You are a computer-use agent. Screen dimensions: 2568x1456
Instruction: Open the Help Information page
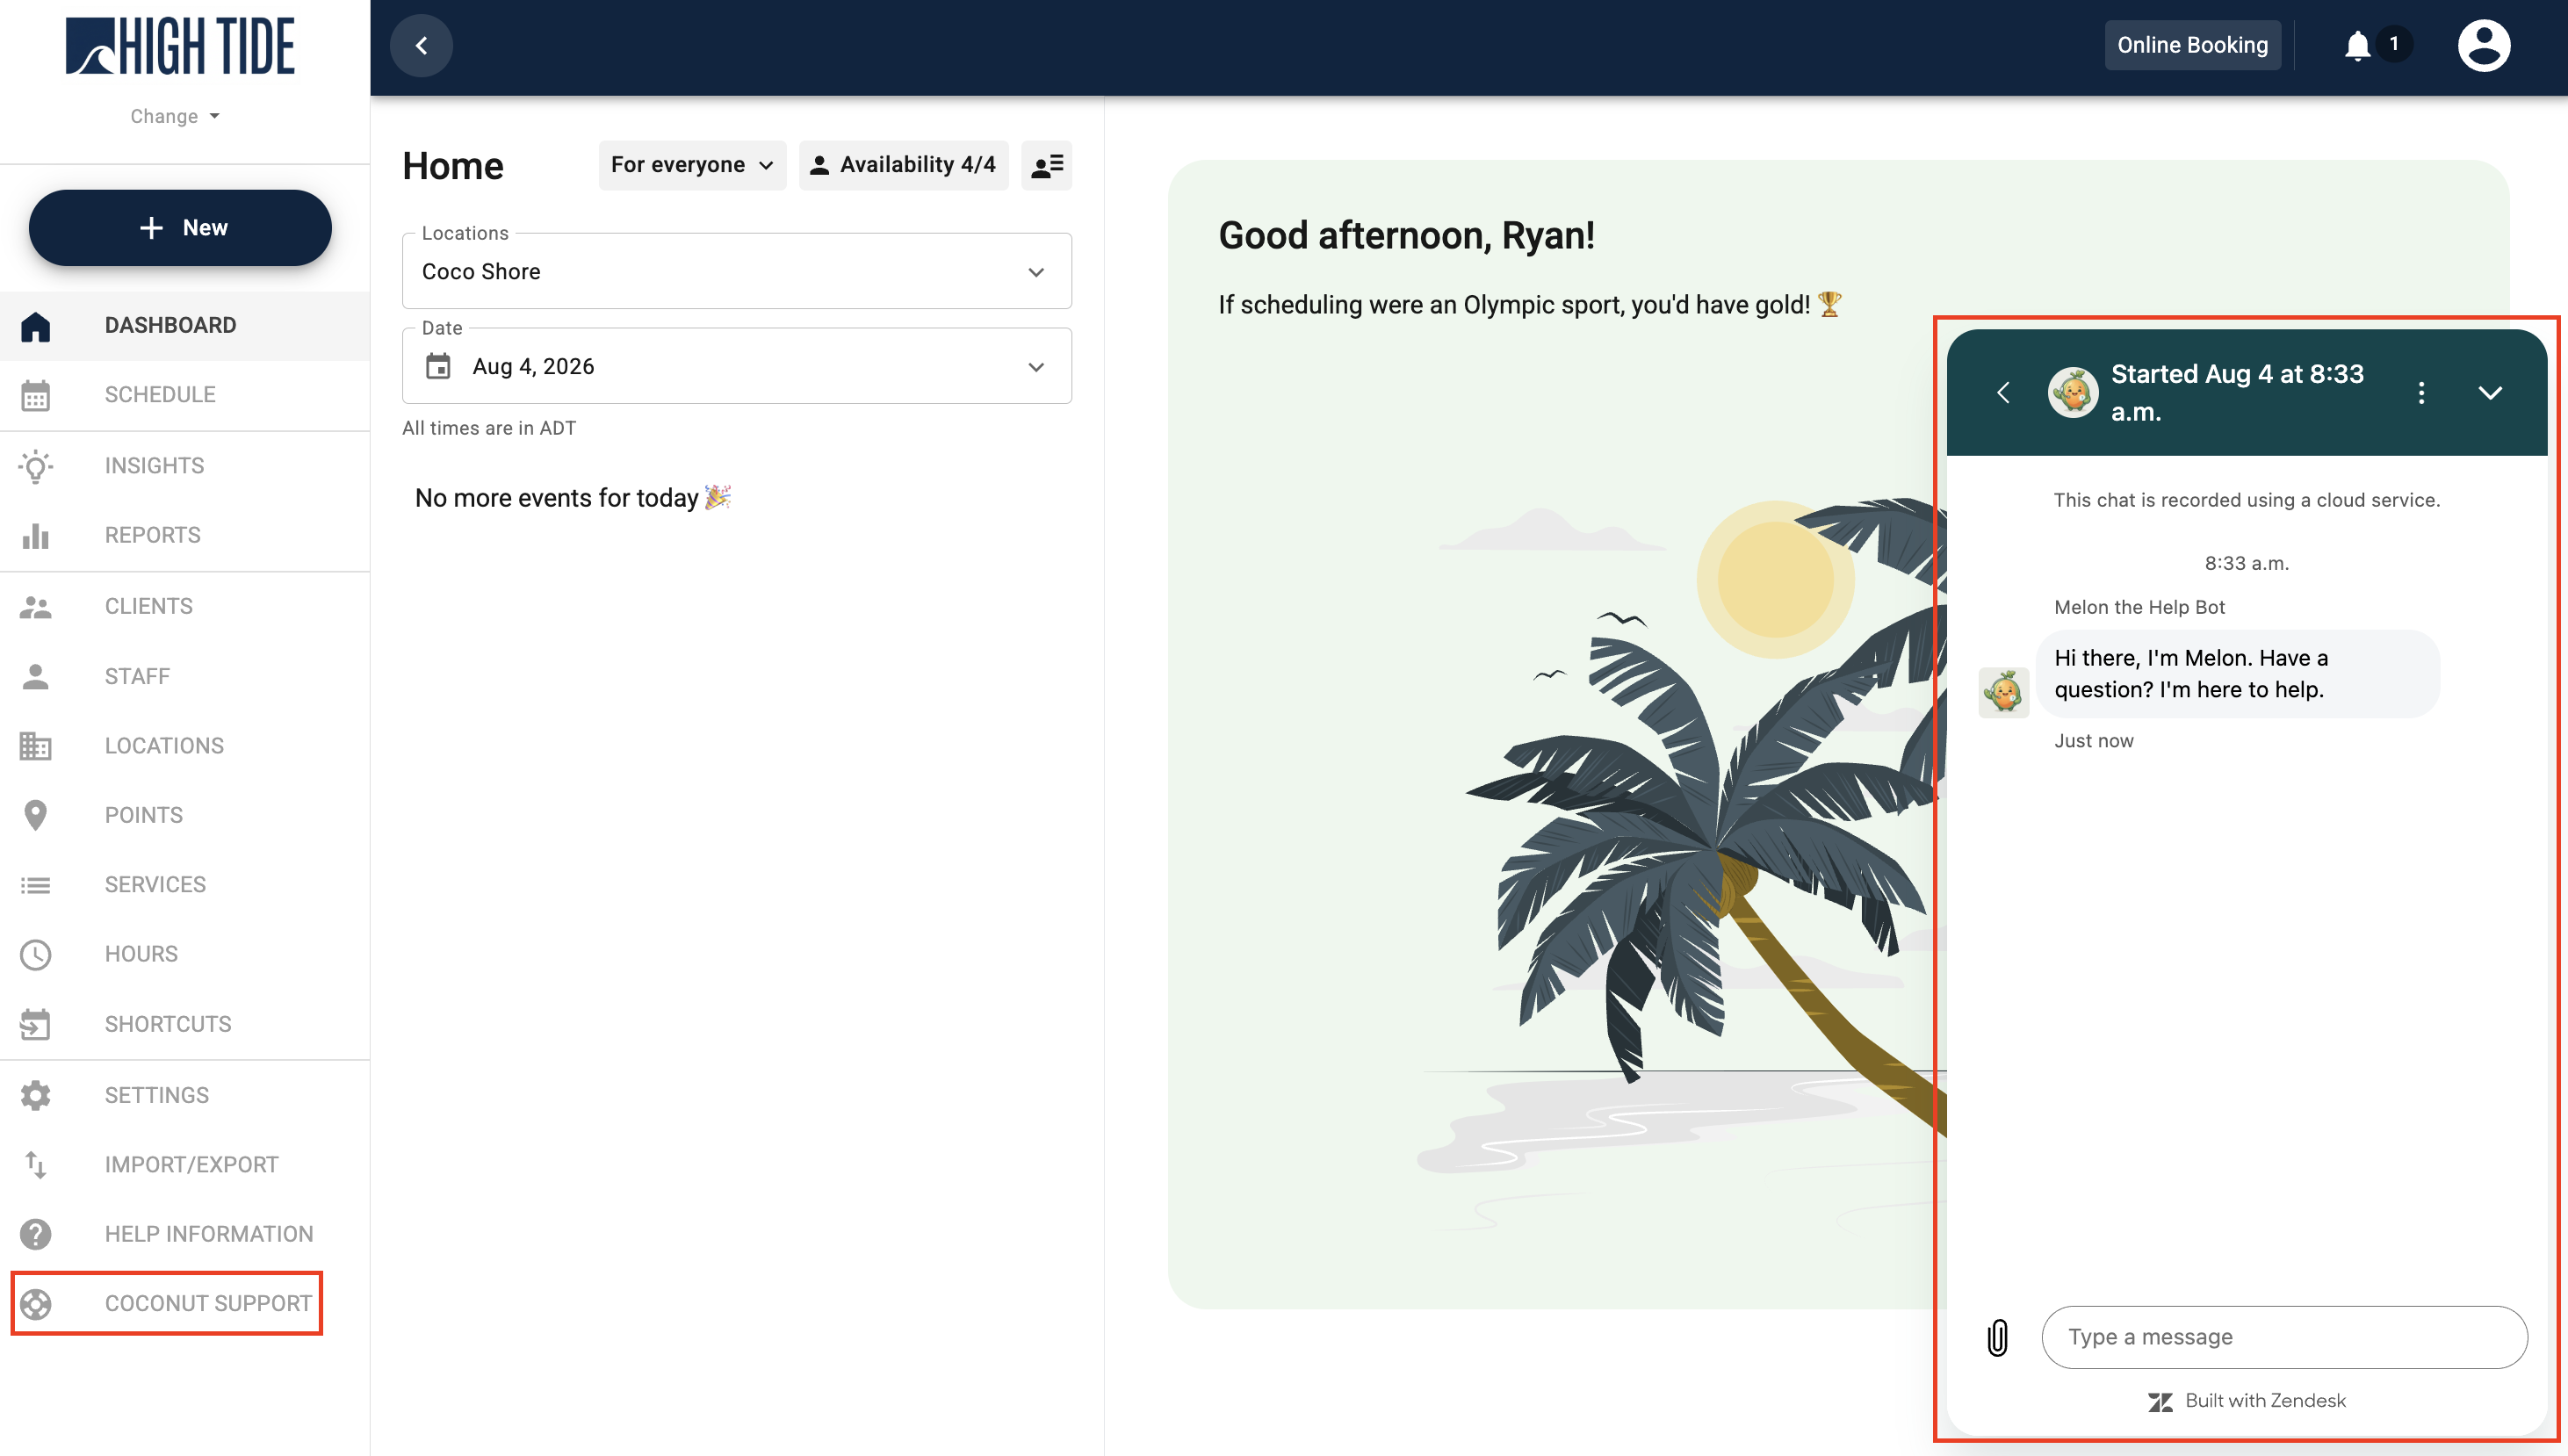tap(185, 1234)
